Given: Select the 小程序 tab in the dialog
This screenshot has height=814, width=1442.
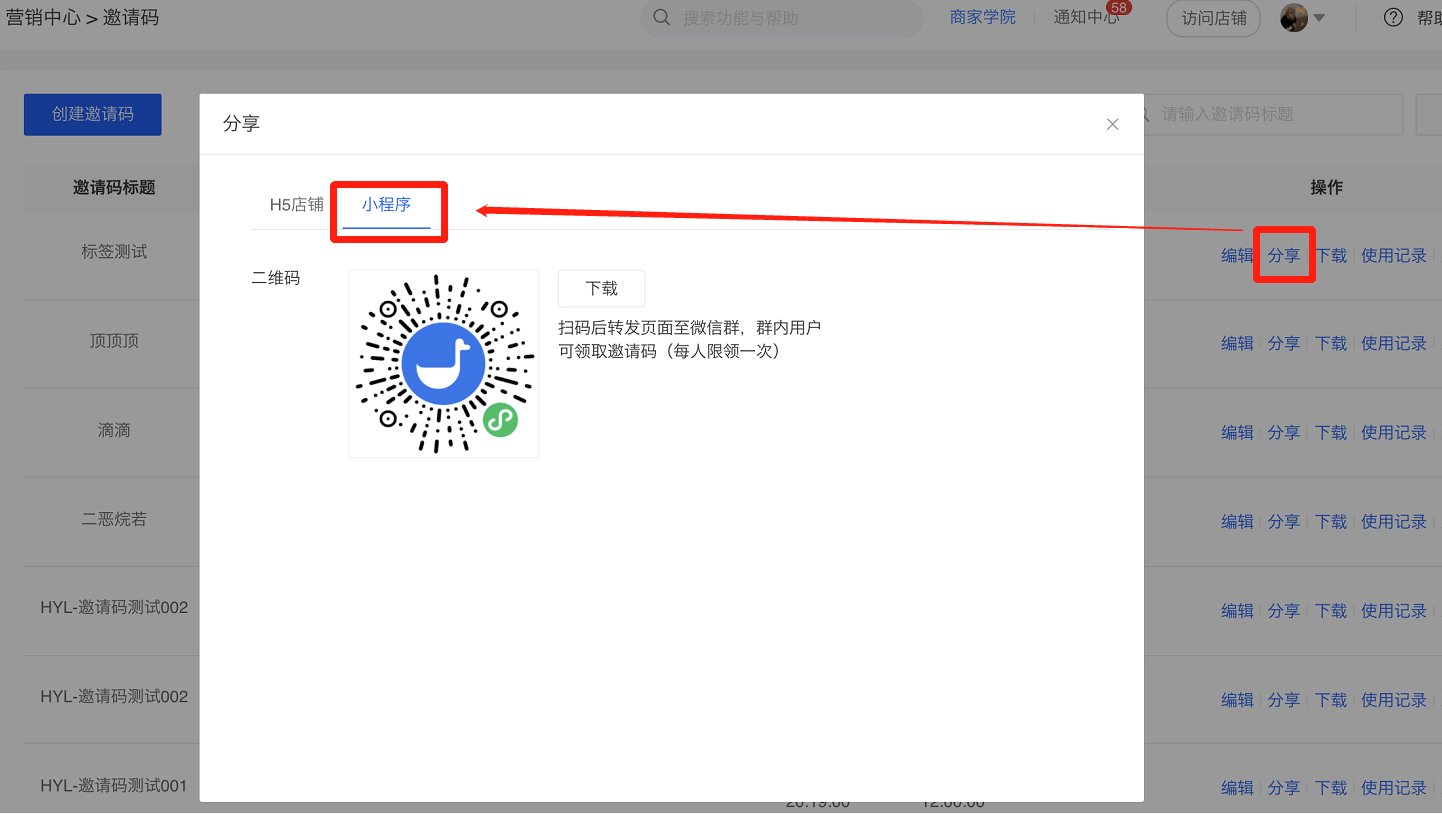Looking at the screenshot, I should tap(388, 204).
